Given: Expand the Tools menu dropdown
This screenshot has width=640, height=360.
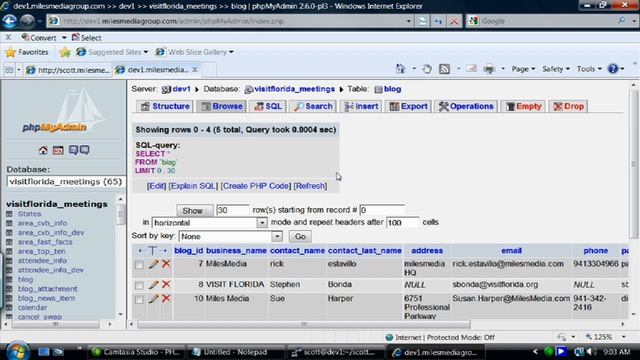Looking at the screenshot, I should 589,69.
